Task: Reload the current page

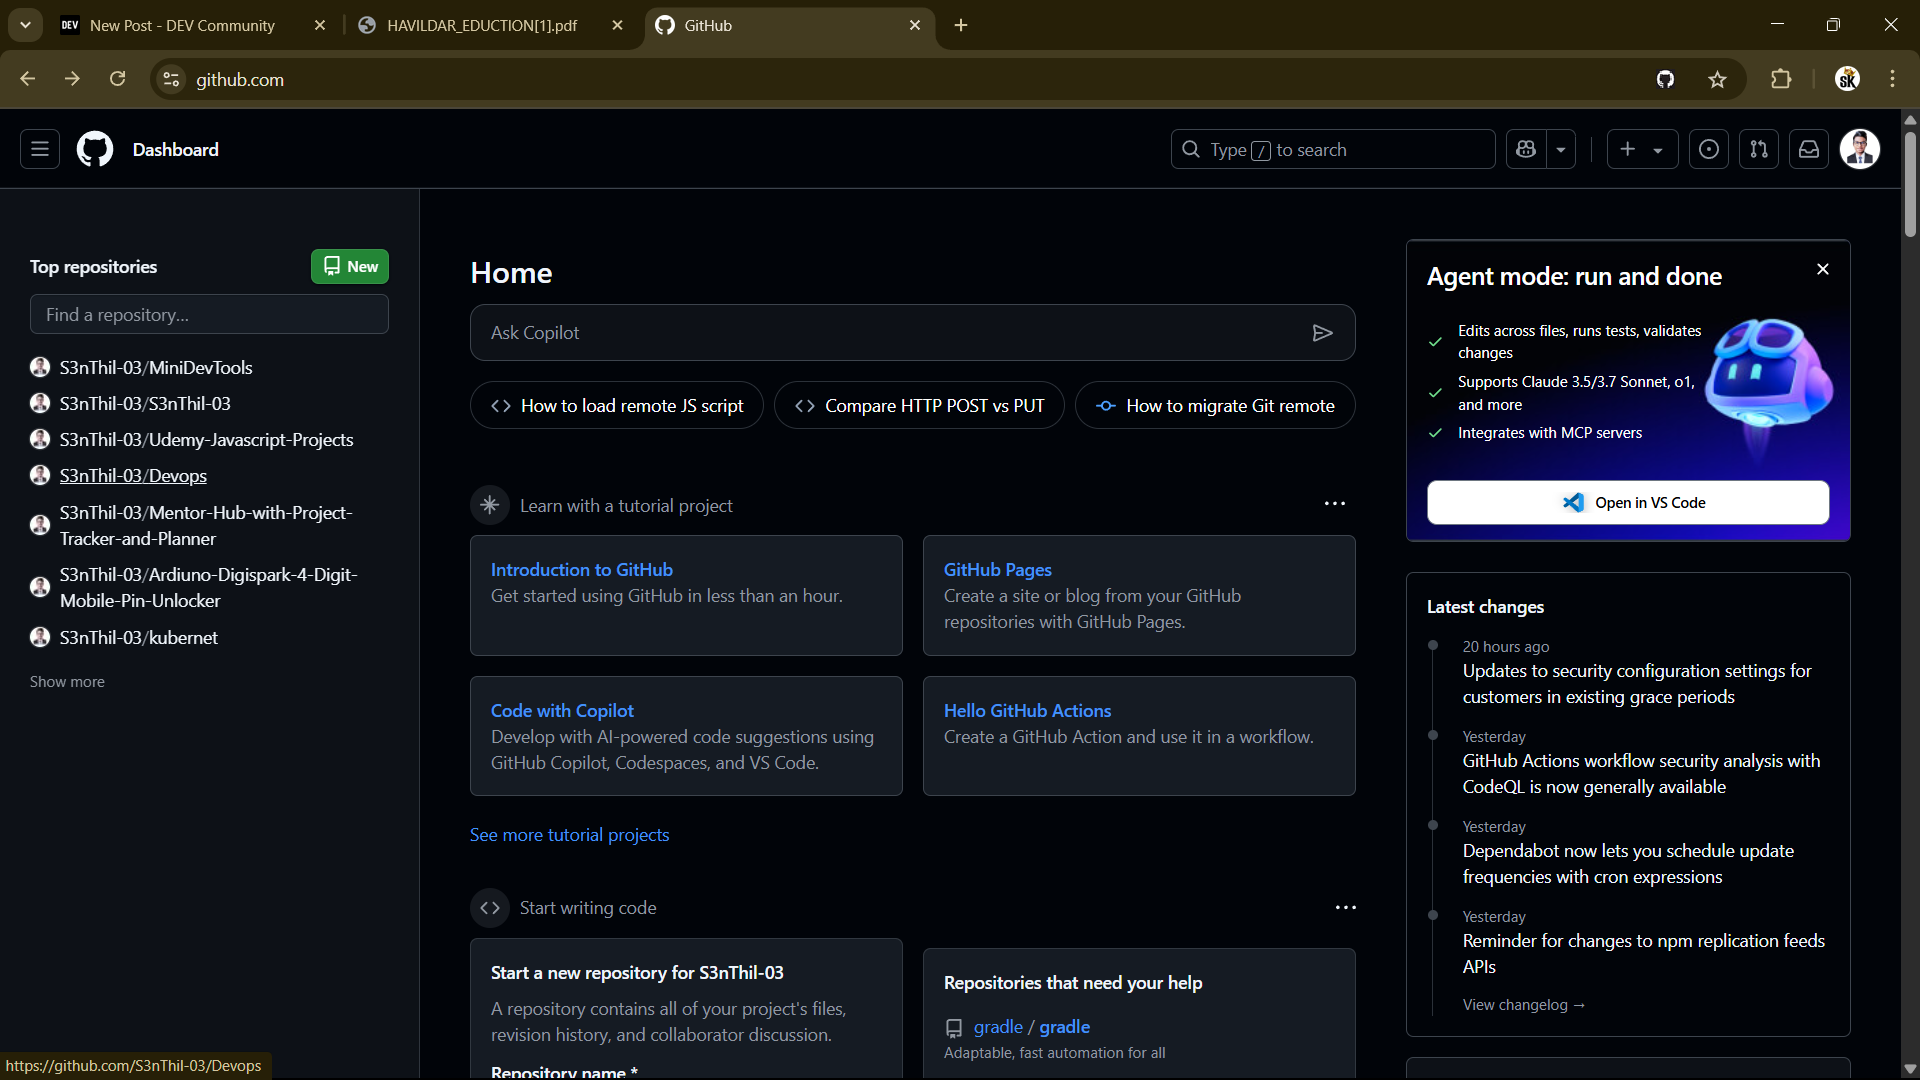Action: (x=117, y=79)
